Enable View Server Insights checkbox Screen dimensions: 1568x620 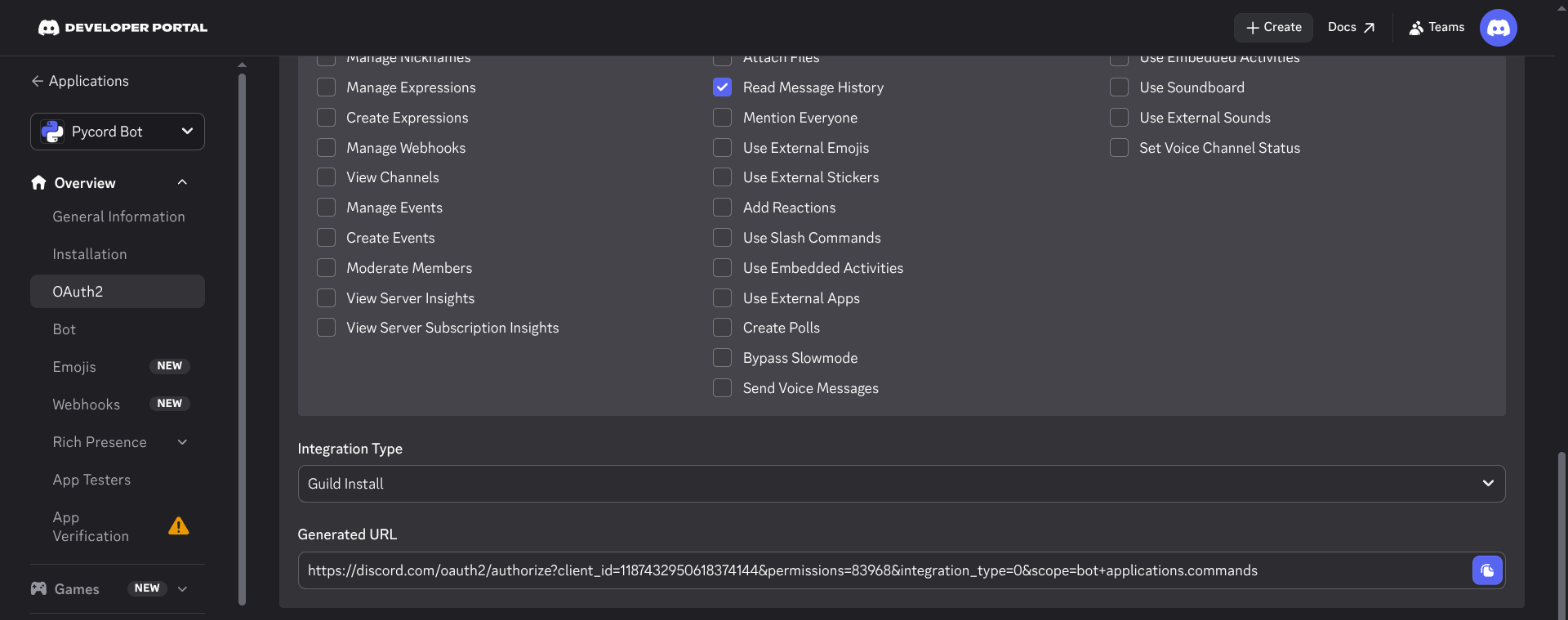[x=326, y=297]
